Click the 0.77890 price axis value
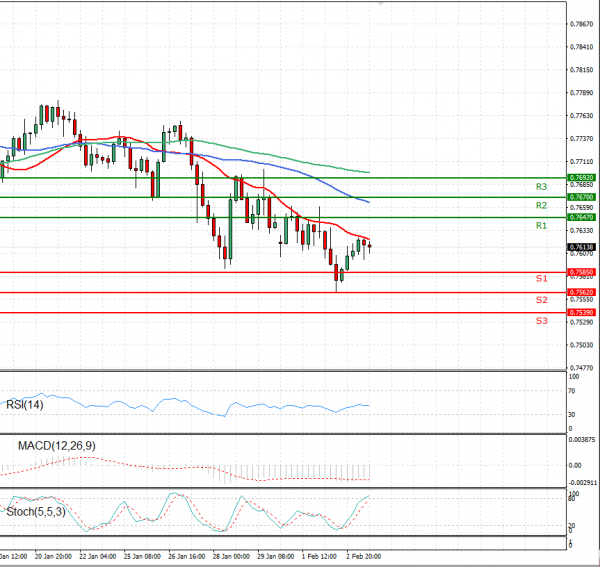Viewport: 600px width, 567px height. [x=581, y=93]
